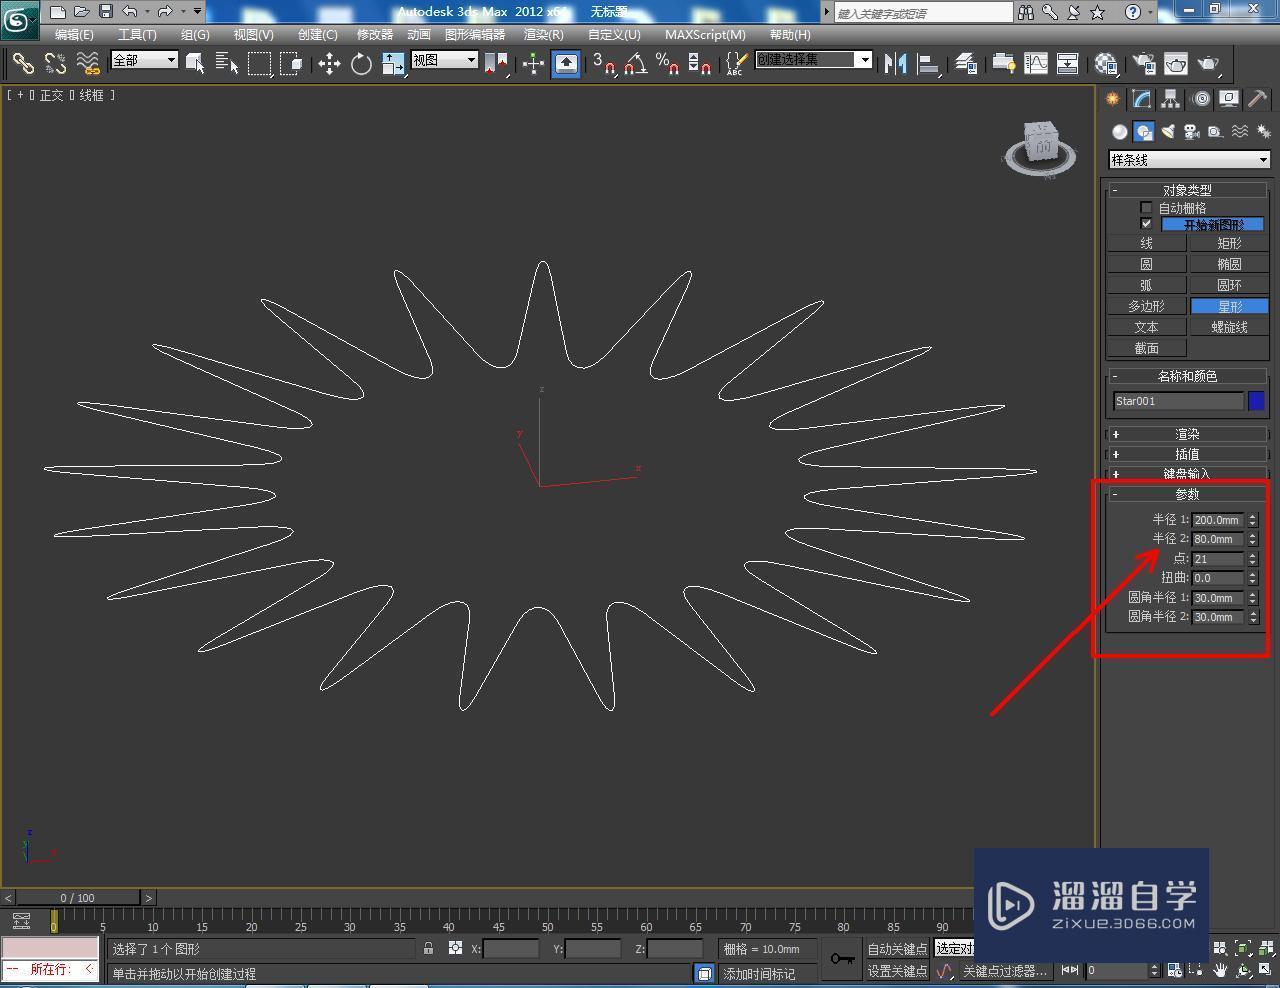Screen dimensions: 1280x988
Task: Select the Link tool chain icon
Action: (22, 64)
